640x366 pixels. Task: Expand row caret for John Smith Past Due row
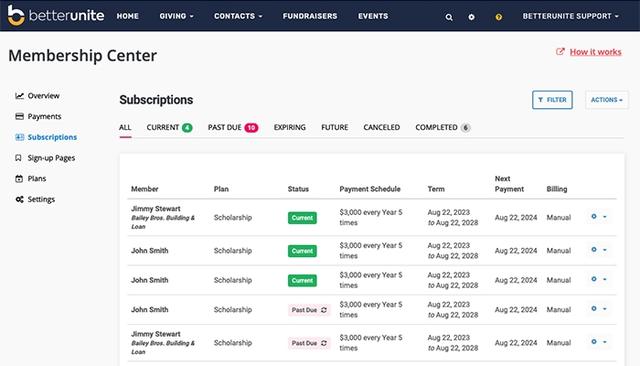tap(605, 309)
